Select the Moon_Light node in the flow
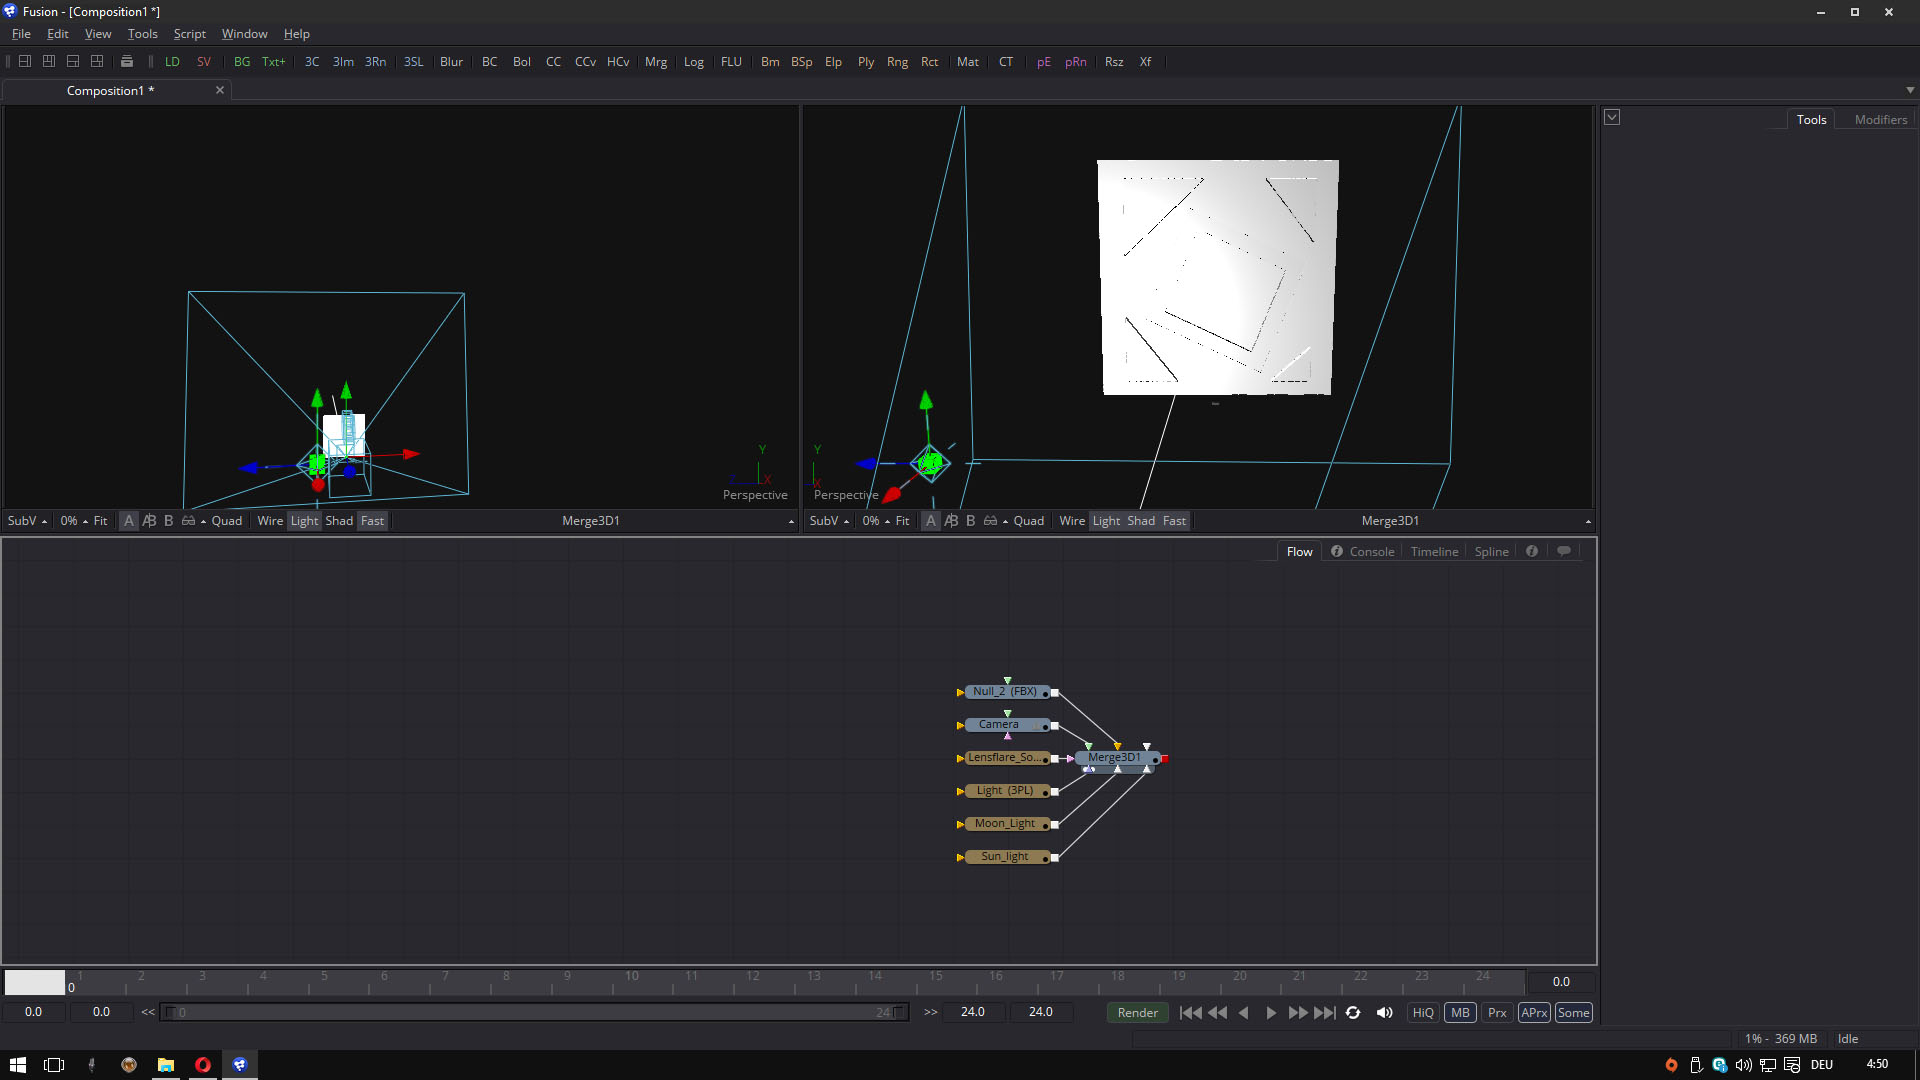The width and height of the screenshot is (1920, 1080). [1006, 824]
